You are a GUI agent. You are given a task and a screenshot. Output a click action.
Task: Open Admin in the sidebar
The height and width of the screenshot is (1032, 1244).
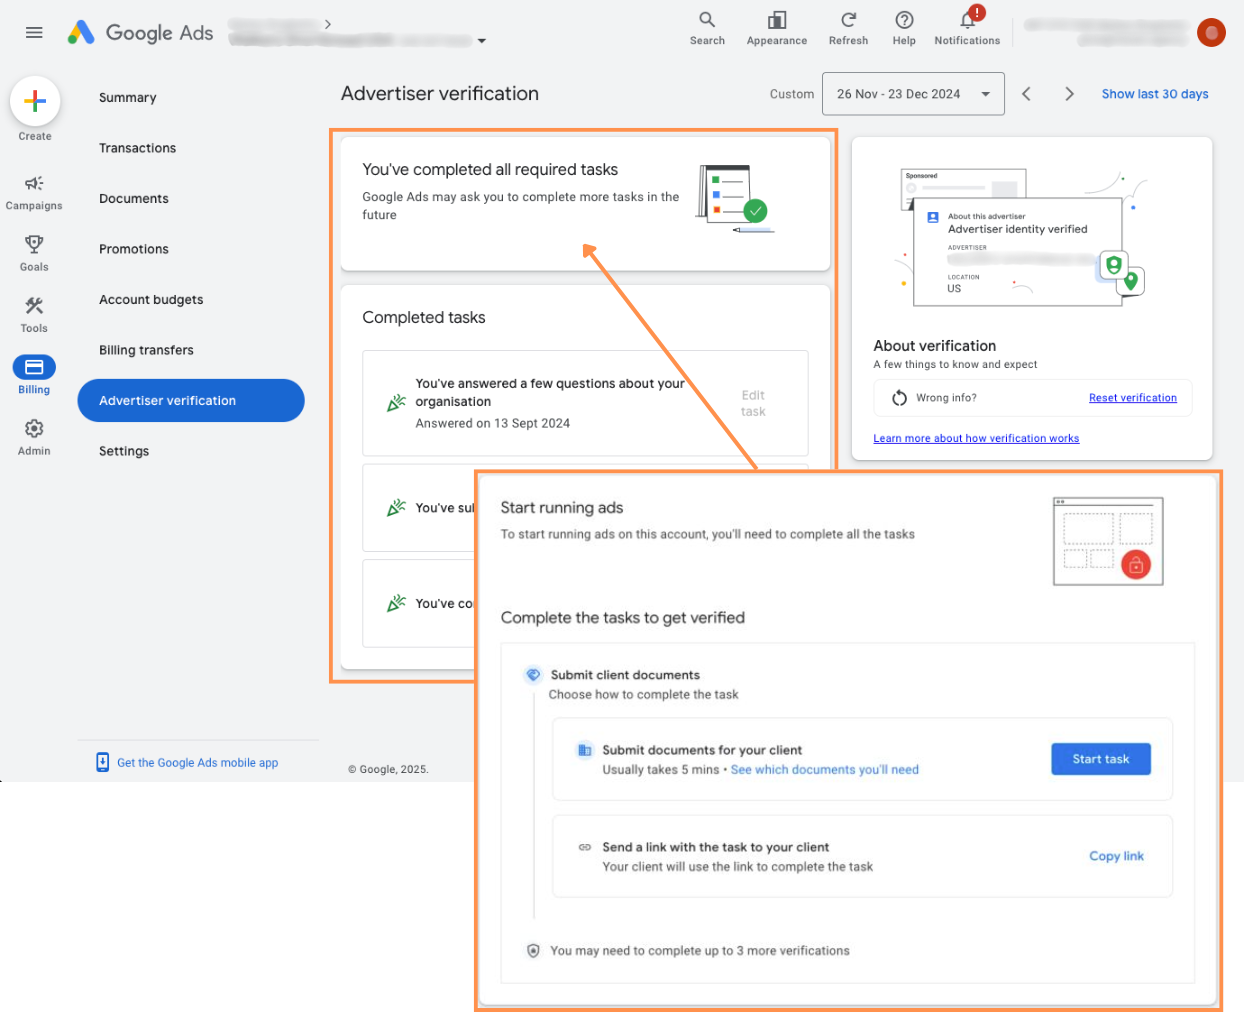(x=34, y=437)
